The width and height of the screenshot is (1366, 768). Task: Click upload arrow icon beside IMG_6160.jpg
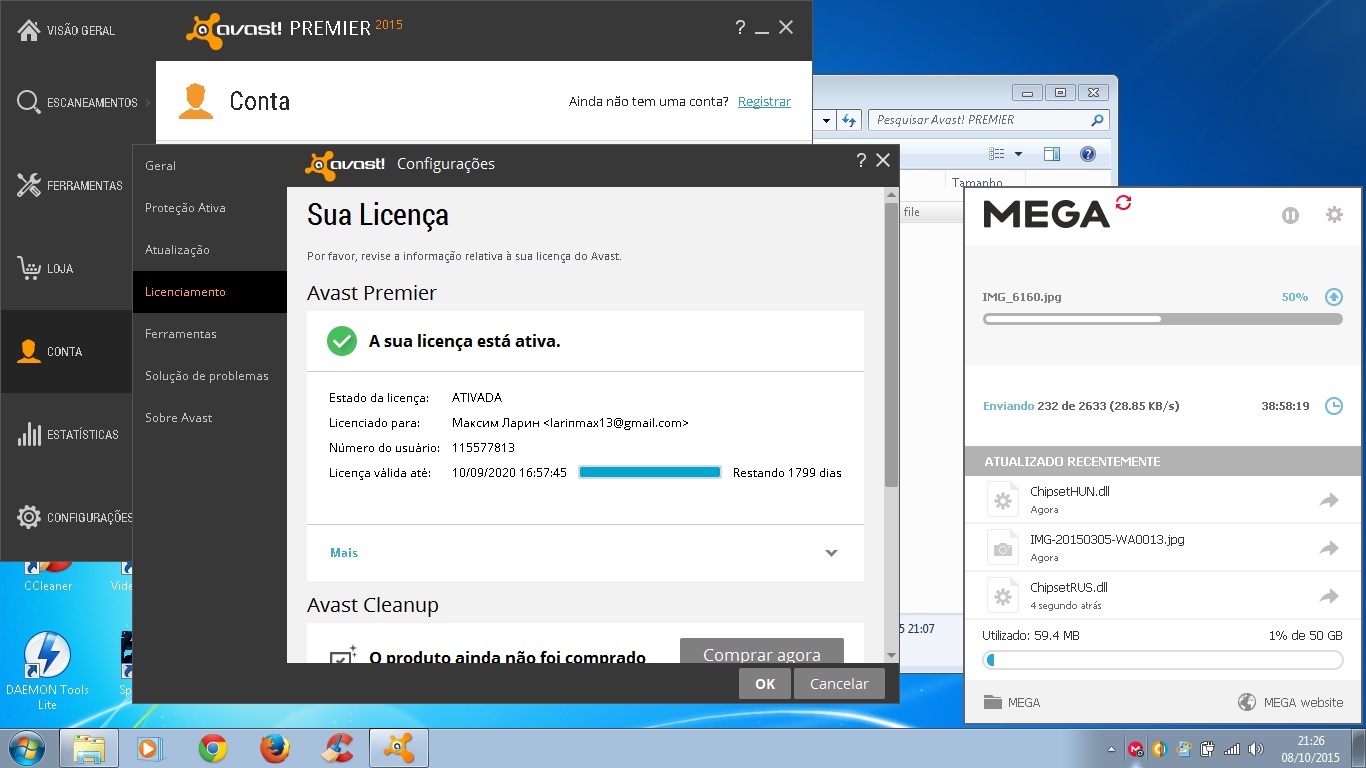click(x=1333, y=296)
